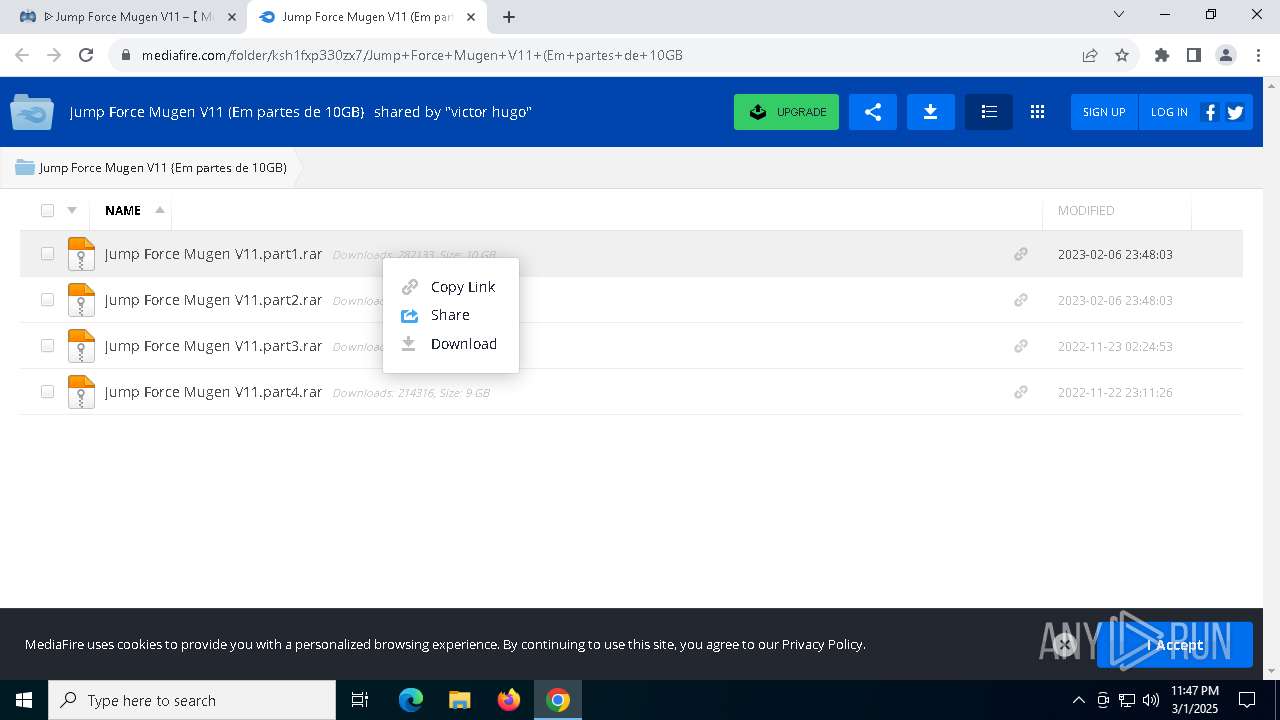Open Task View on taskbar
Image resolution: width=1280 pixels, height=720 pixels.
pos(360,700)
